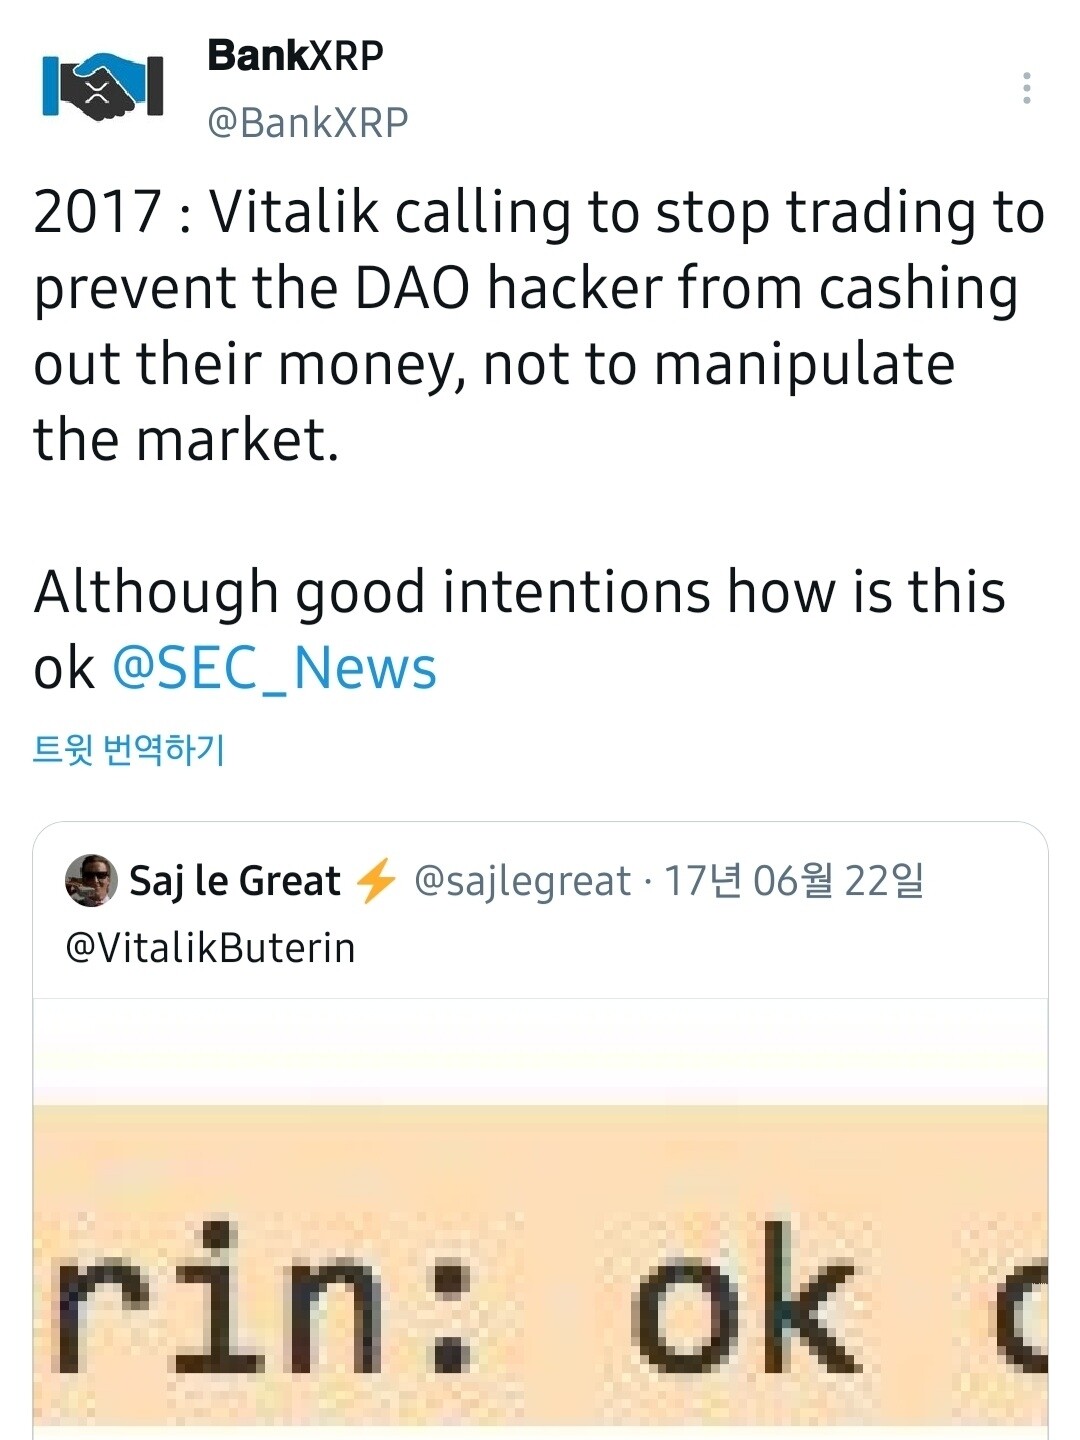Viewport: 1080px width, 1440px height.
Task: Tap the @sajlegreat handle
Action: [x=522, y=881]
